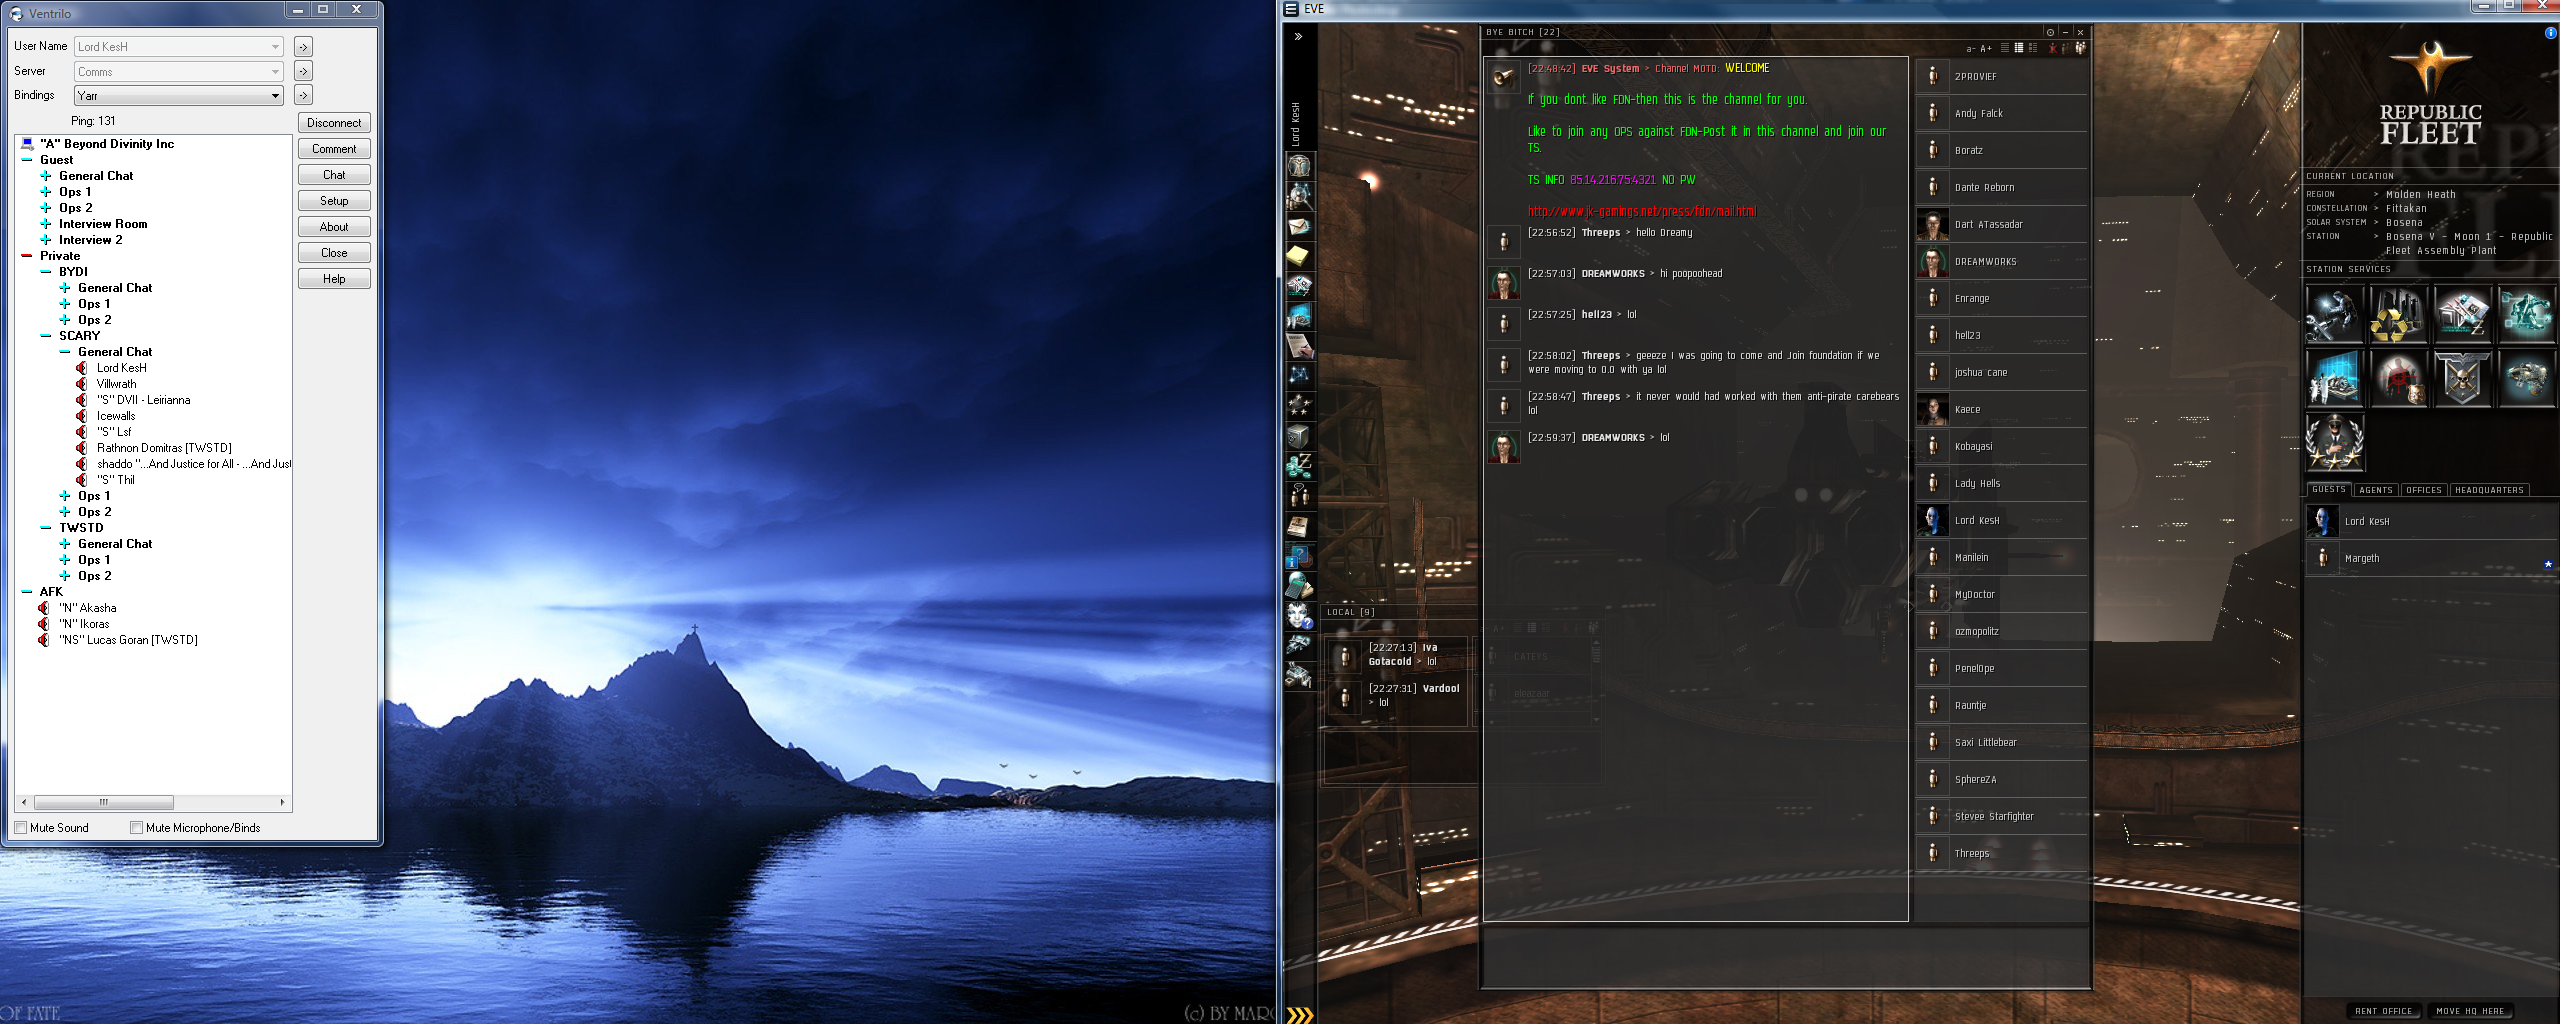This screenshot has height=1024, width=2560.
Task: Expand the Interview Room channel
Action: (46, 224)
